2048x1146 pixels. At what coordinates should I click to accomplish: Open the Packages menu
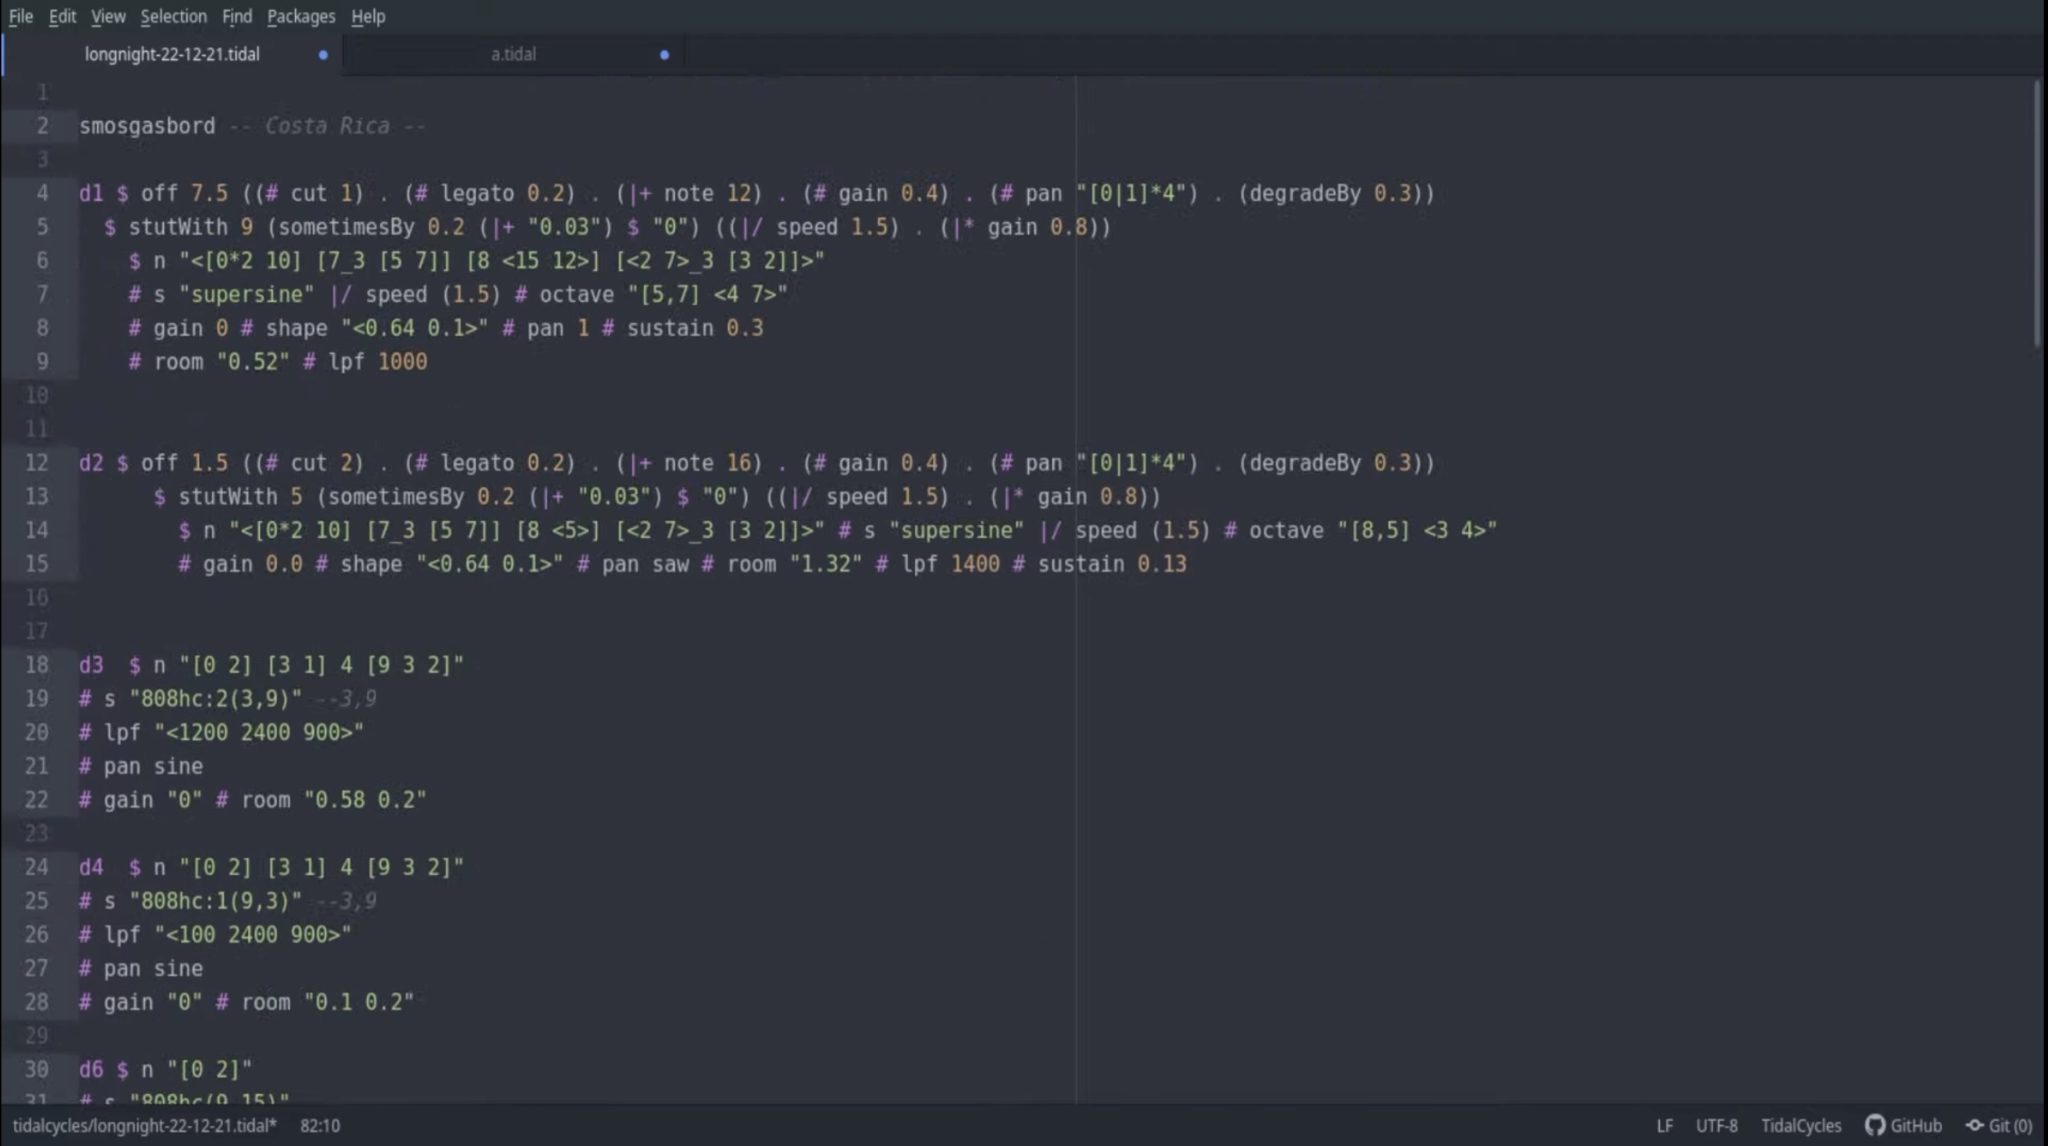coord(301,16)
